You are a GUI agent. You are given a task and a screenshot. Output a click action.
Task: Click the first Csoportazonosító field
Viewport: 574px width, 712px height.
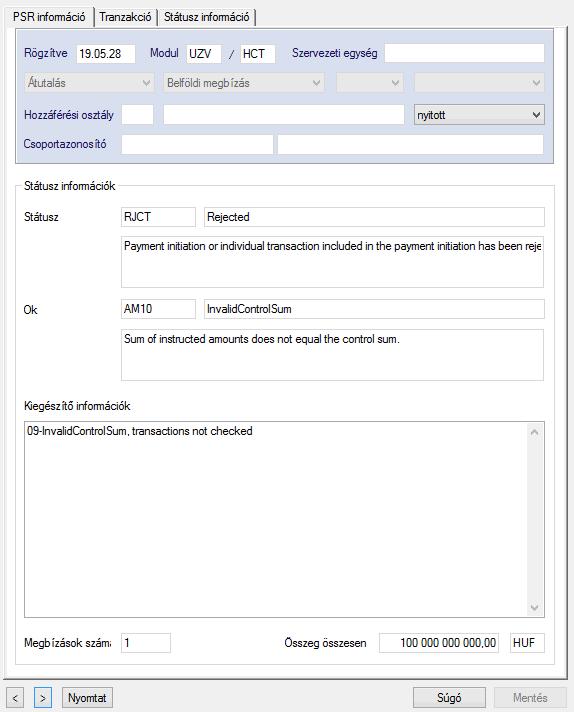(197, 144)
